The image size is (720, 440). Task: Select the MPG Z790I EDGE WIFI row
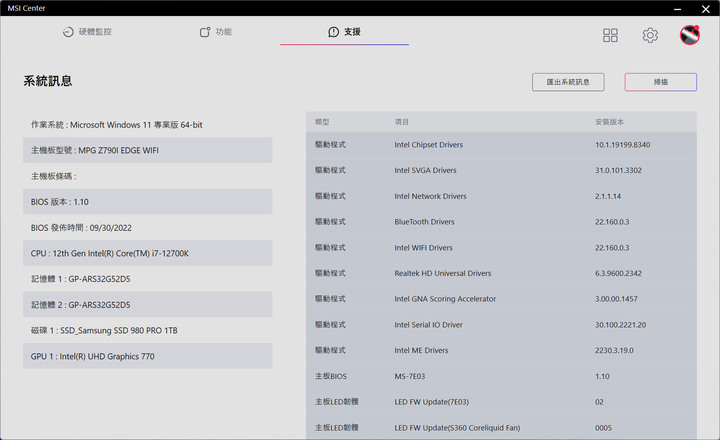[x=147, y=150]
